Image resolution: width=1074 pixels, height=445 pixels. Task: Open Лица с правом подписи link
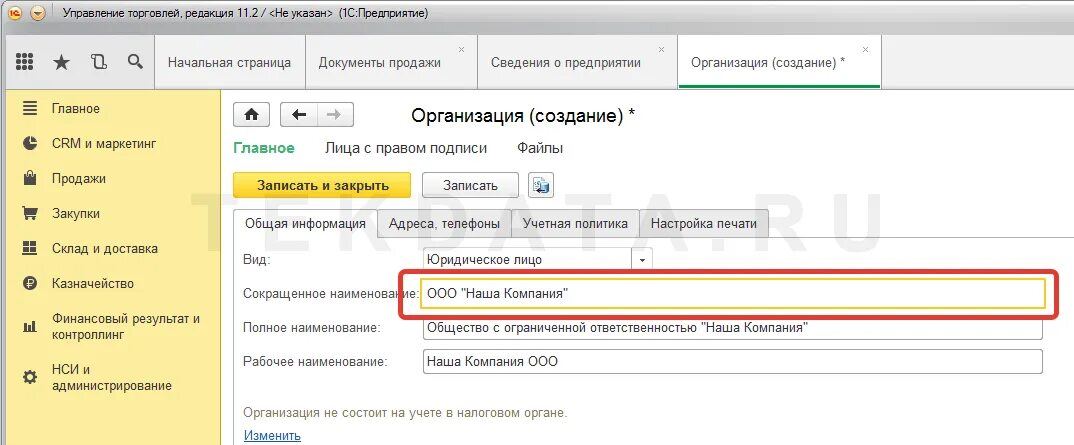pos(406,148)
